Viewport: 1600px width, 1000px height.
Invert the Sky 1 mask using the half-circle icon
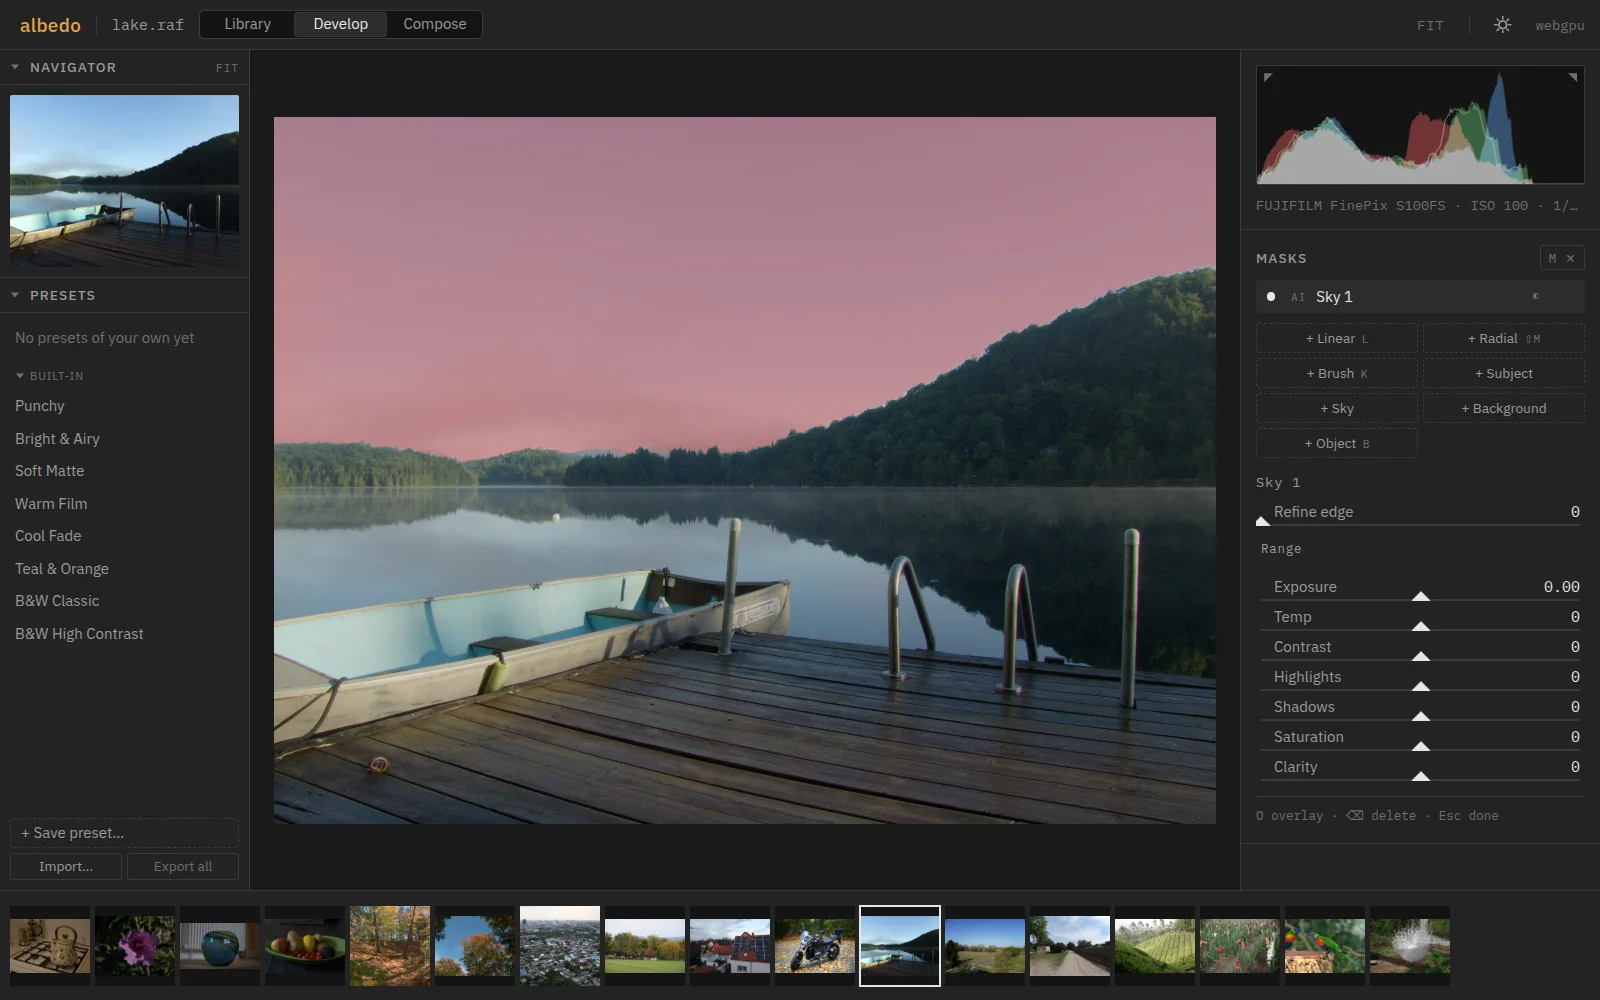[1536, 296]
